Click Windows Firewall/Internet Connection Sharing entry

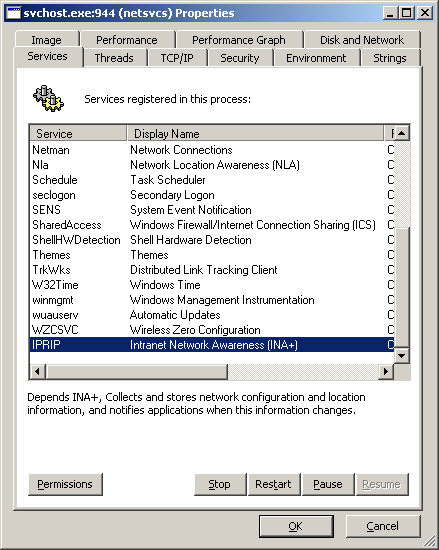[x=253, y=225]
